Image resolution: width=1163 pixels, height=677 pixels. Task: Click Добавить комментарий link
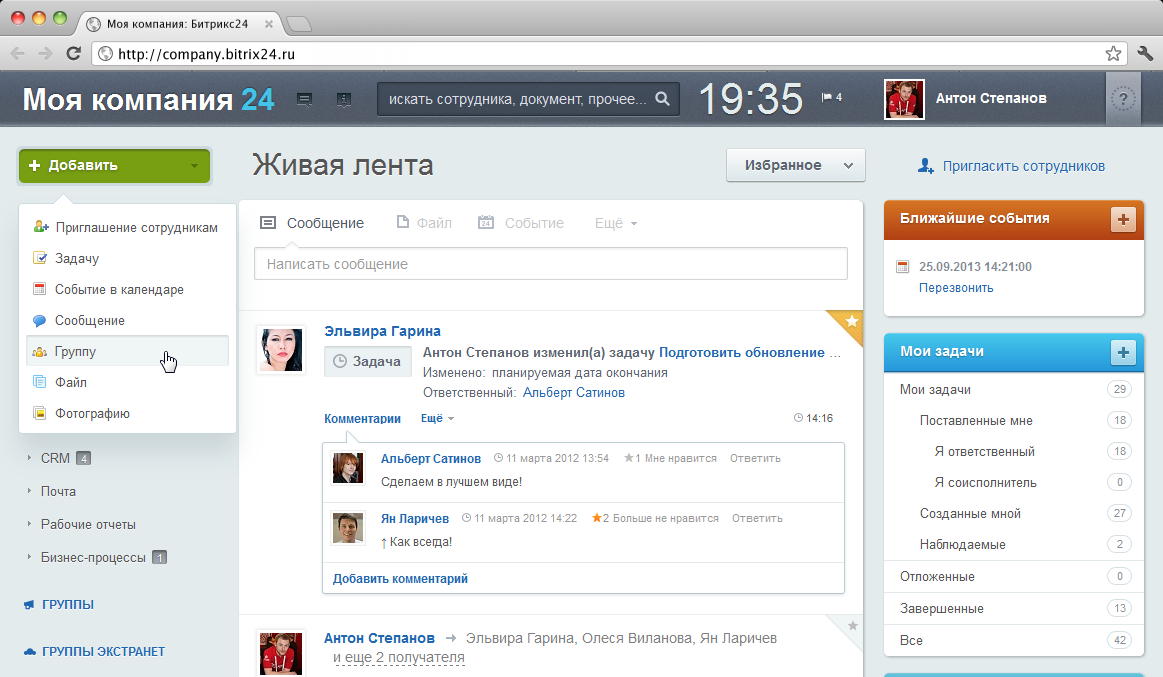coord(401,578)
